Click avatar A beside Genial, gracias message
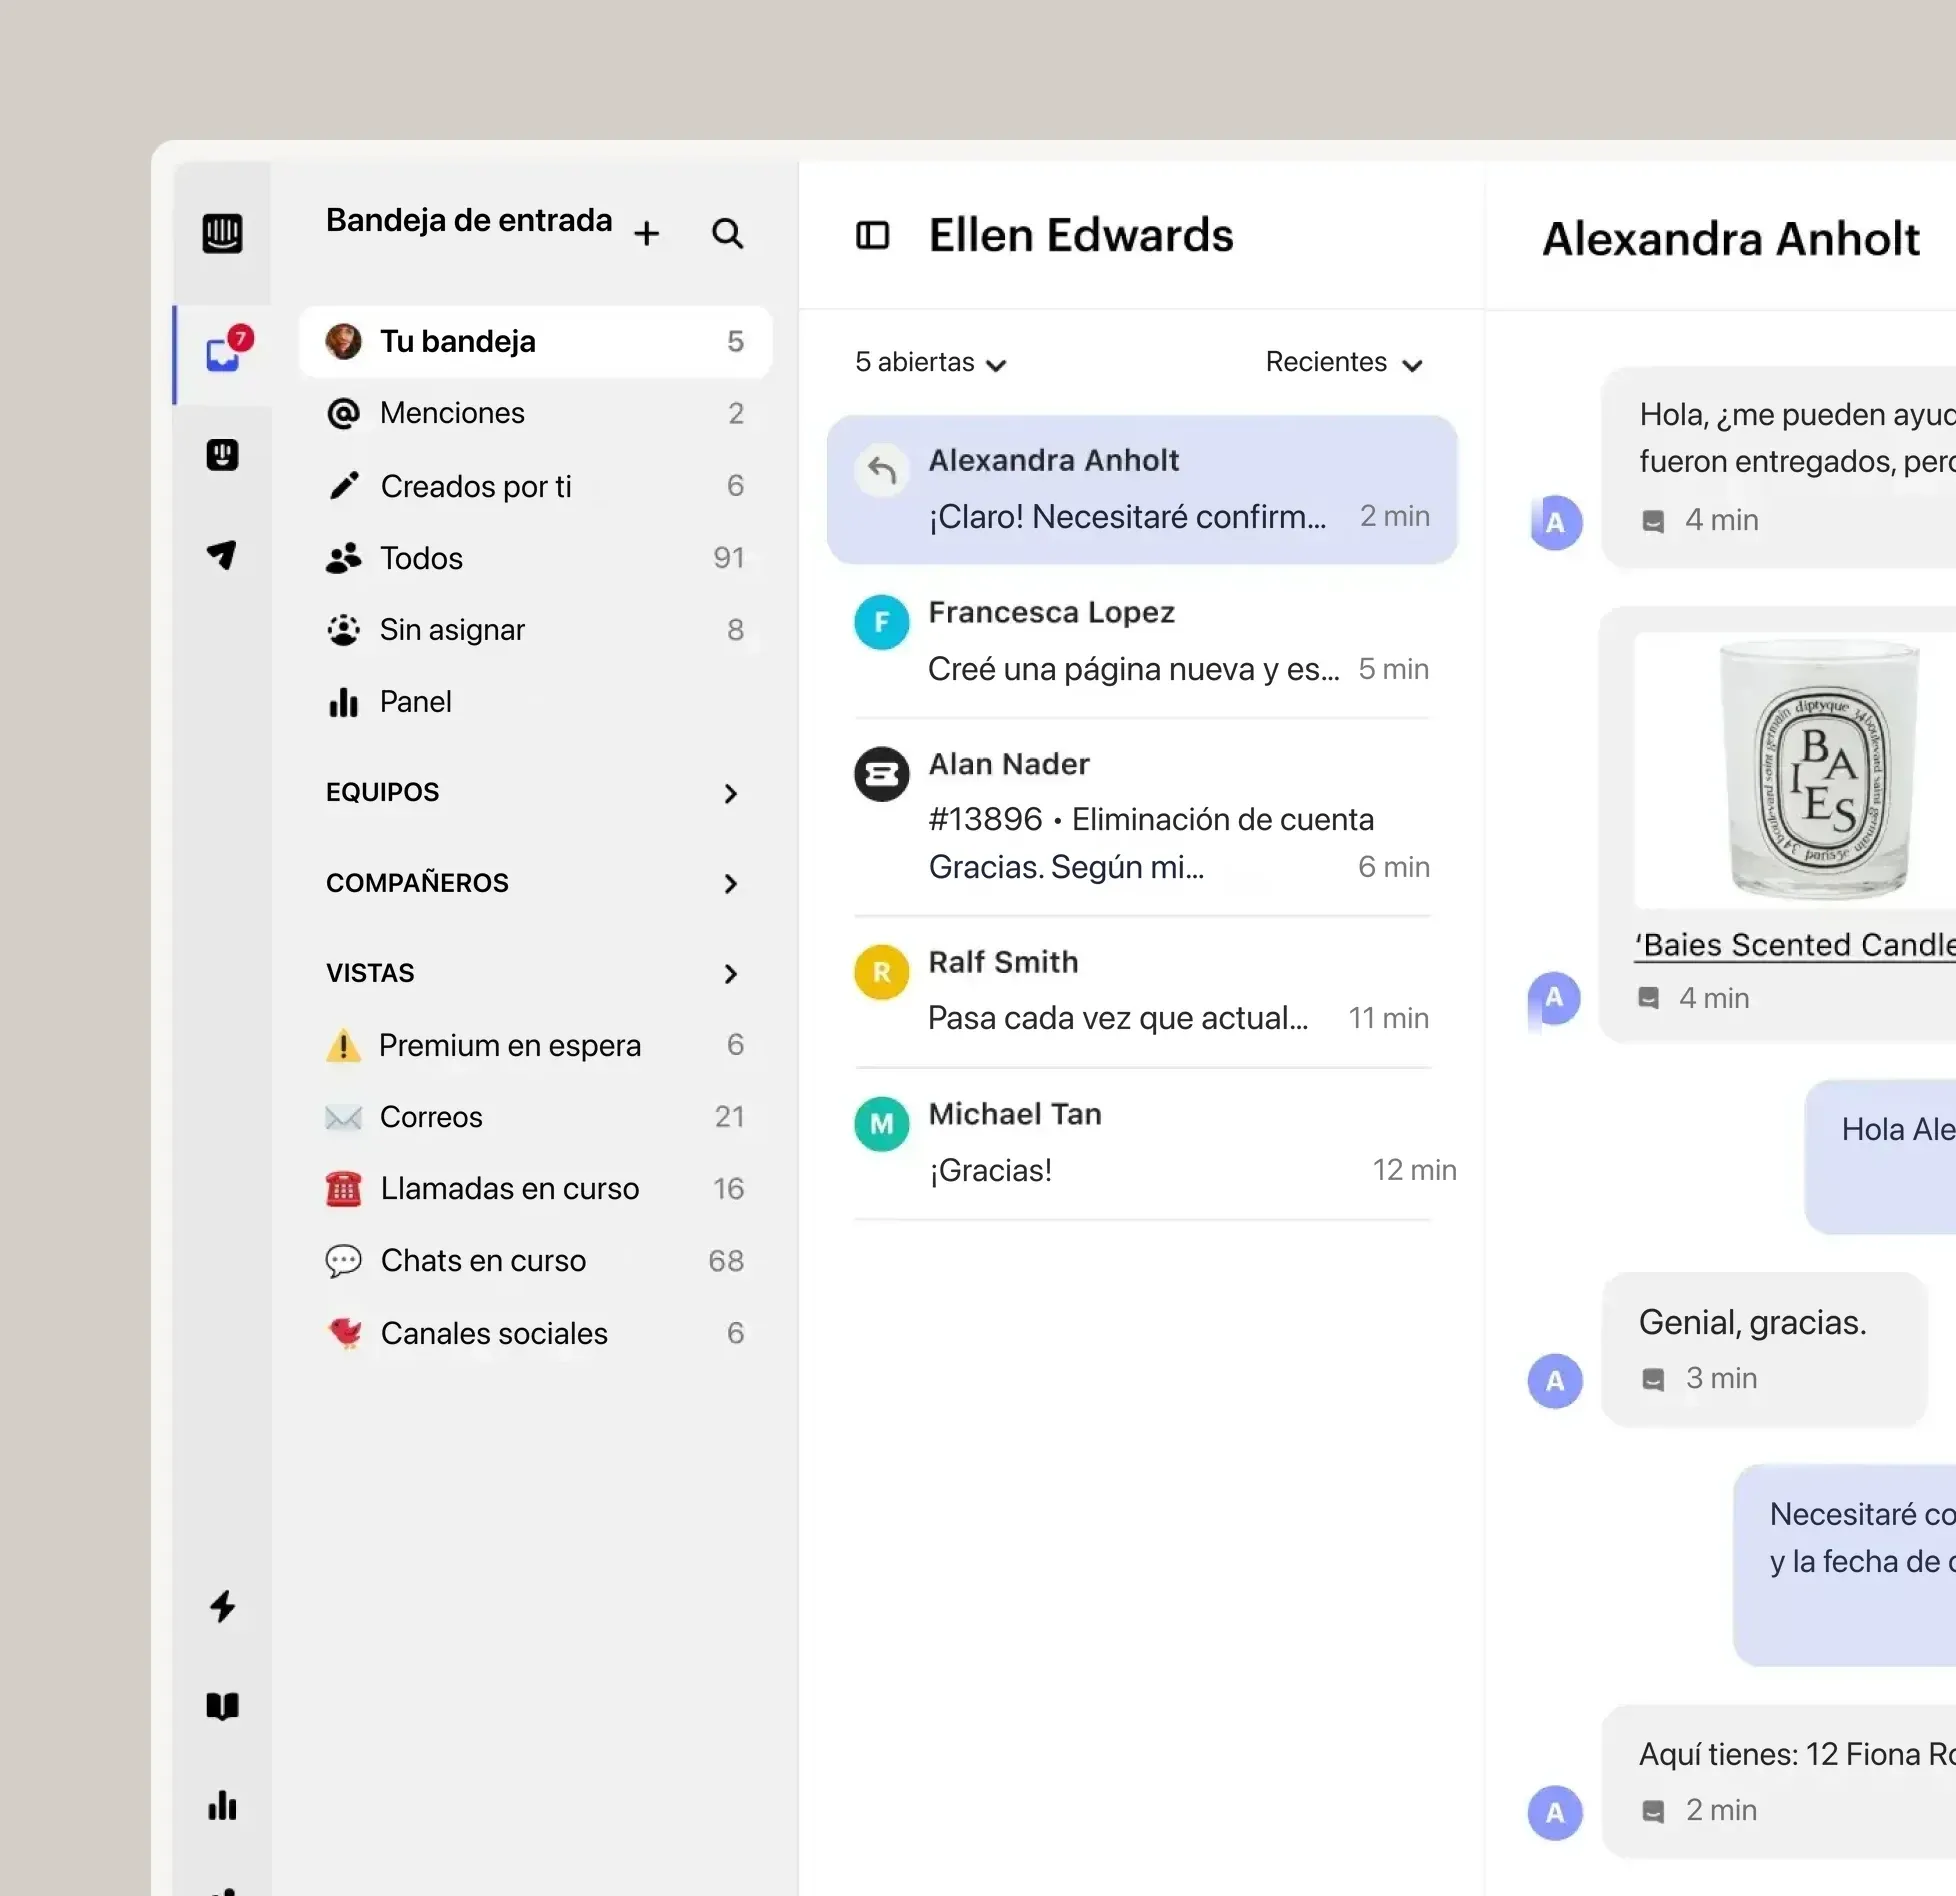Image resolution: width=1956 pixels, height=1896 pixels. point(1555,1381)
